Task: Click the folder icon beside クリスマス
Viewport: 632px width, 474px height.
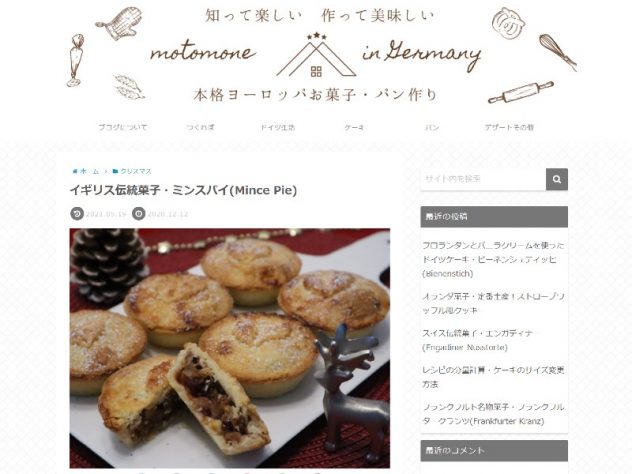Action: (115, 171)
